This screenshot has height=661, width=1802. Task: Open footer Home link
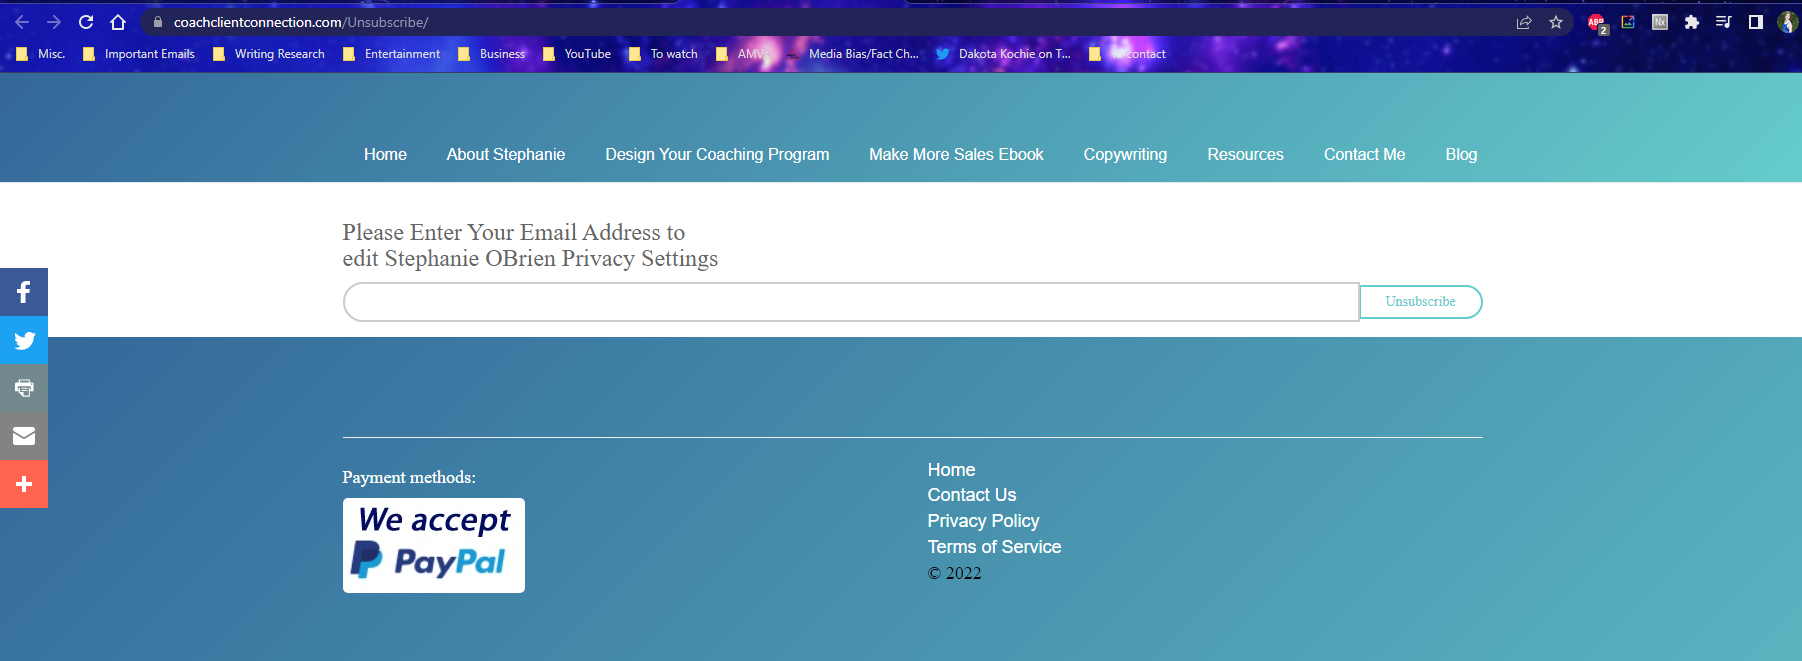(x=951, y=470)
